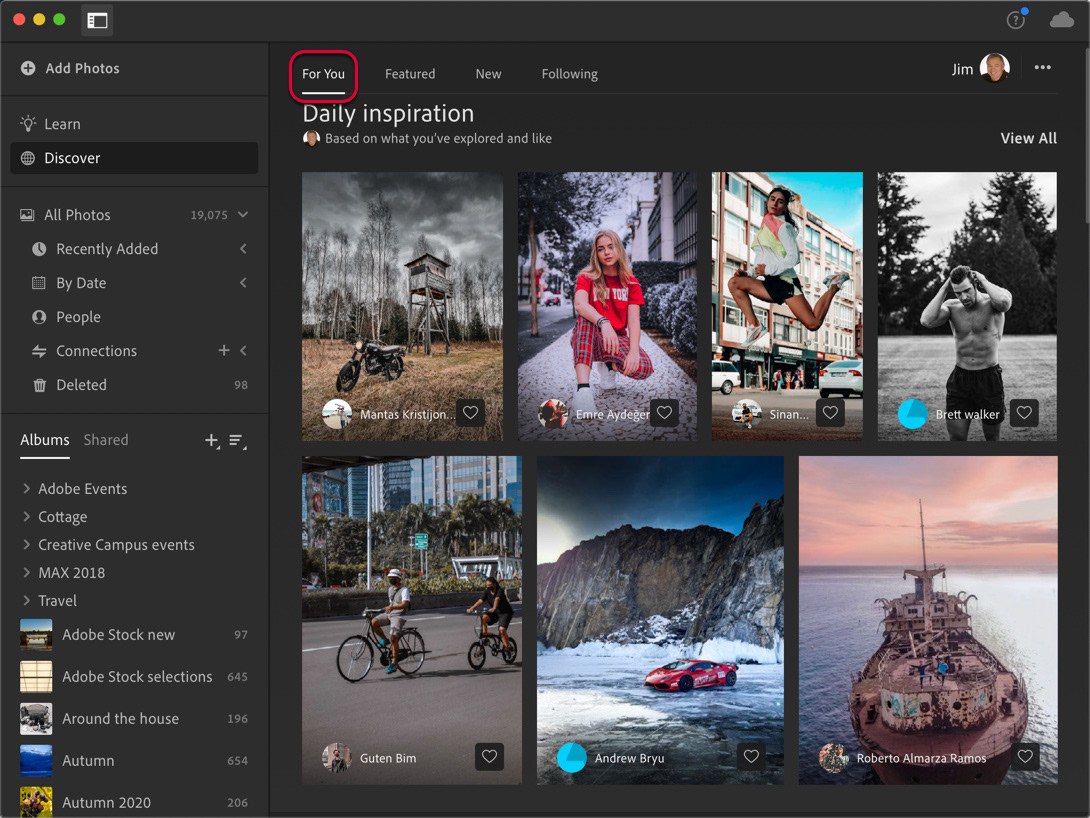Like the Sinan jumping woman photo

[830, 413]
